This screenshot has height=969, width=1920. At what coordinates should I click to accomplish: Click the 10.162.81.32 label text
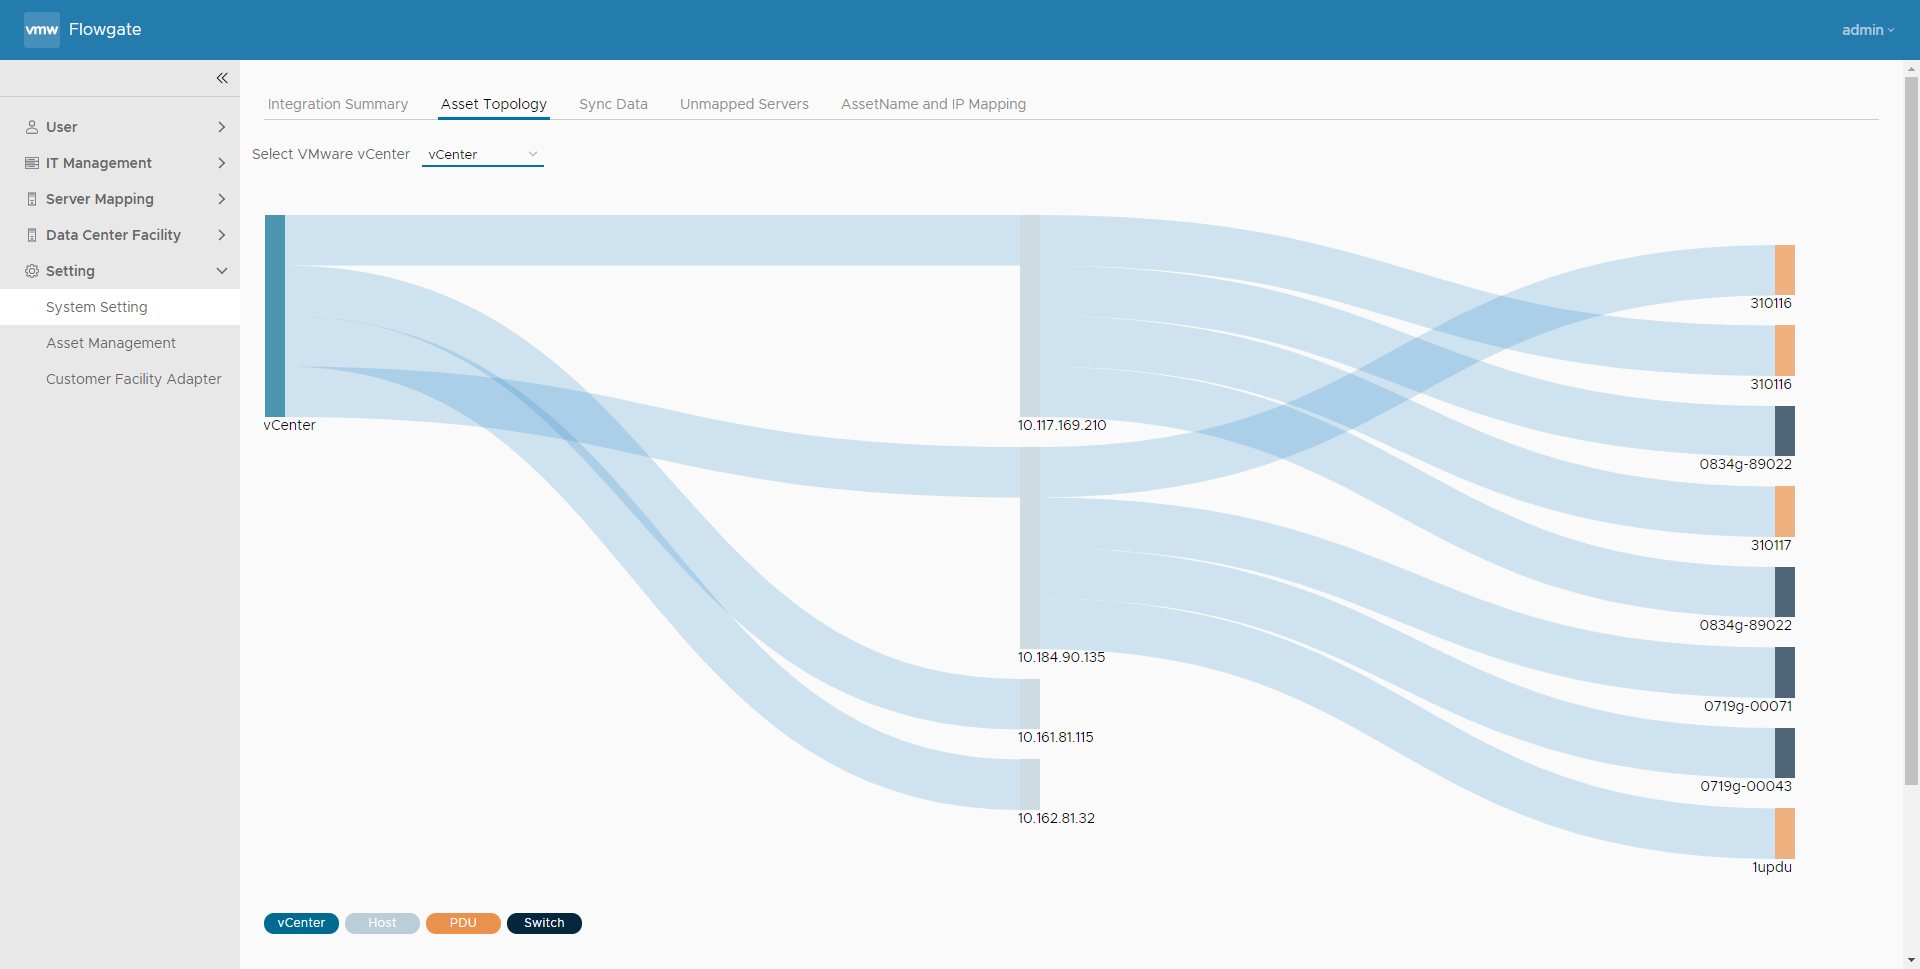click(x=1056, y=818)
